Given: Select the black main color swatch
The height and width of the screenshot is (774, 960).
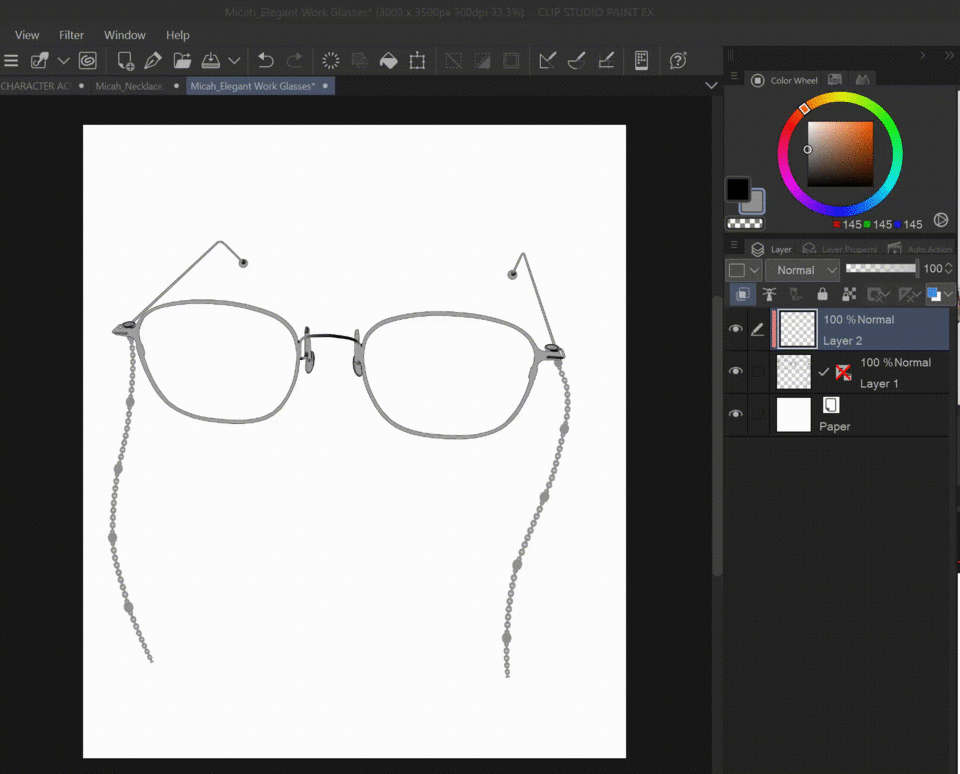Looking at the screenshot, I should click(x=738, y=189).
